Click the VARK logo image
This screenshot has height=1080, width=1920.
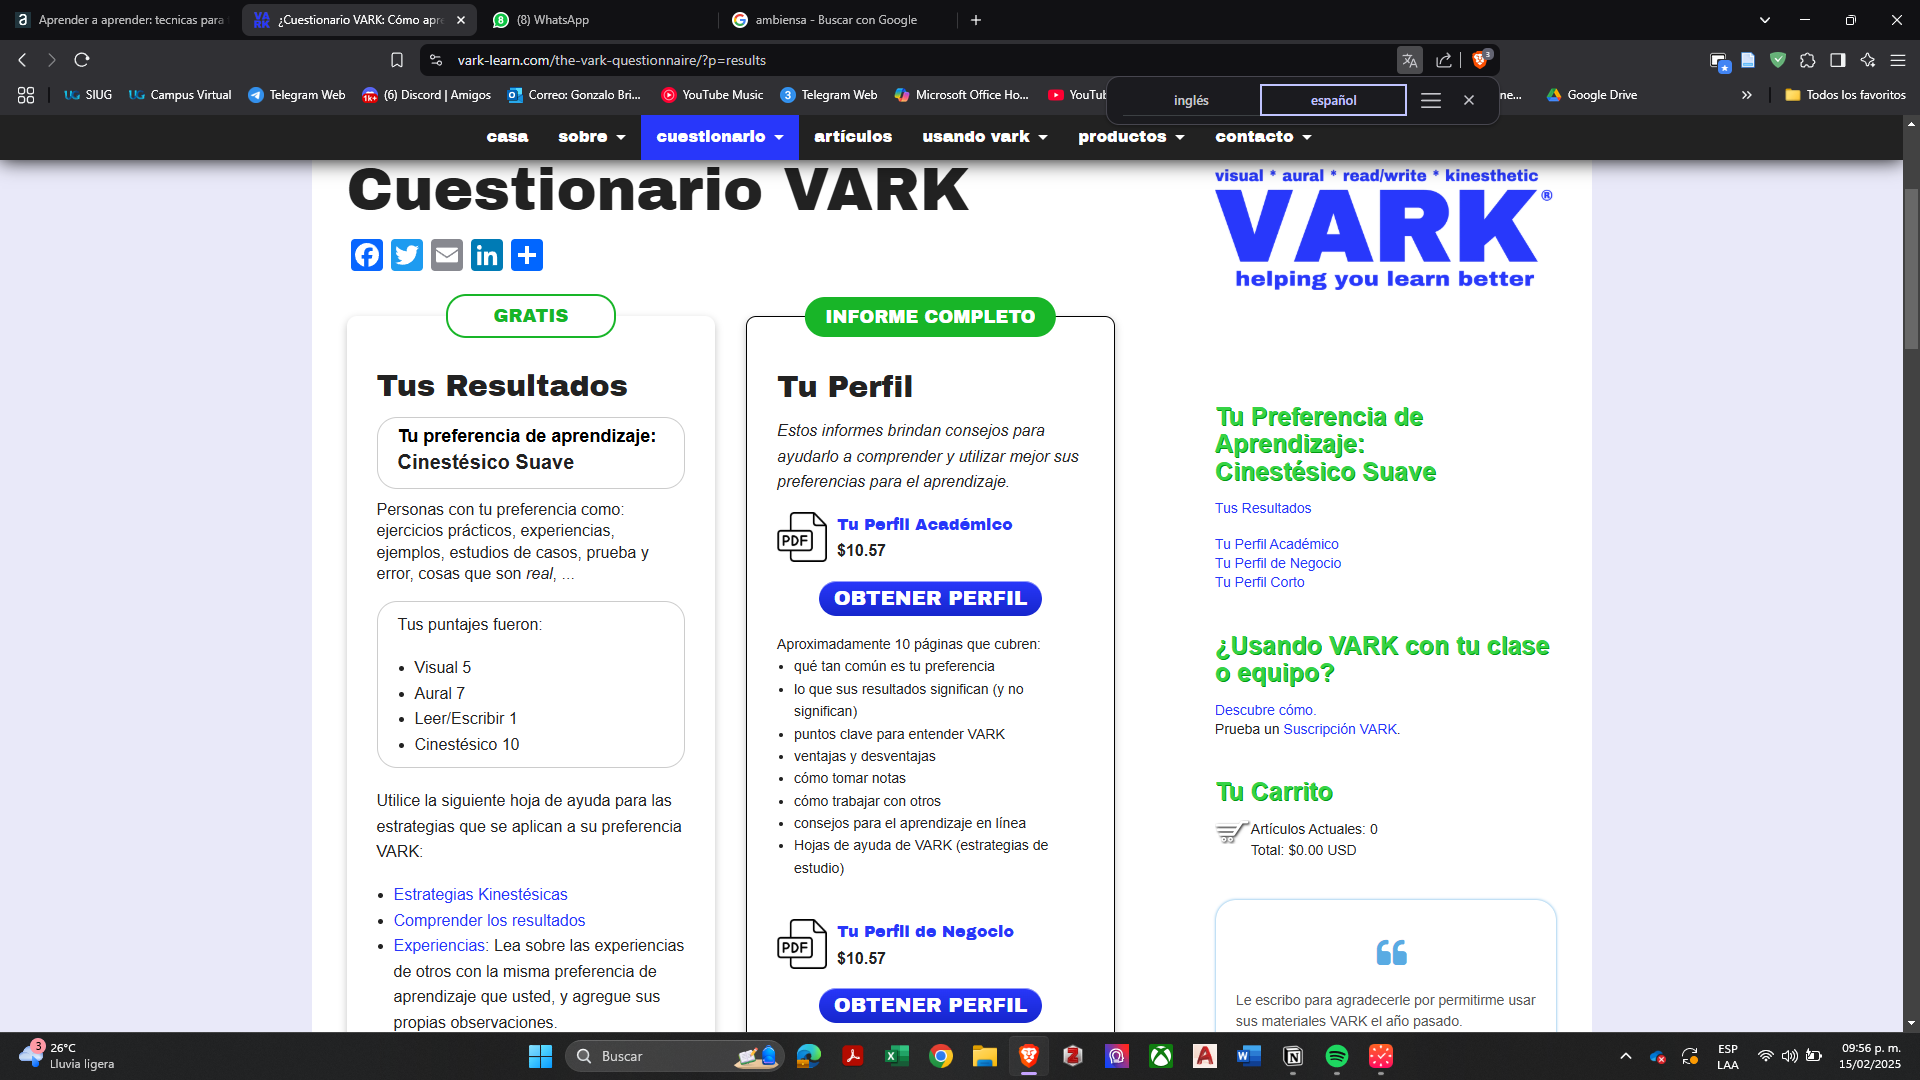coord(1384,228)
